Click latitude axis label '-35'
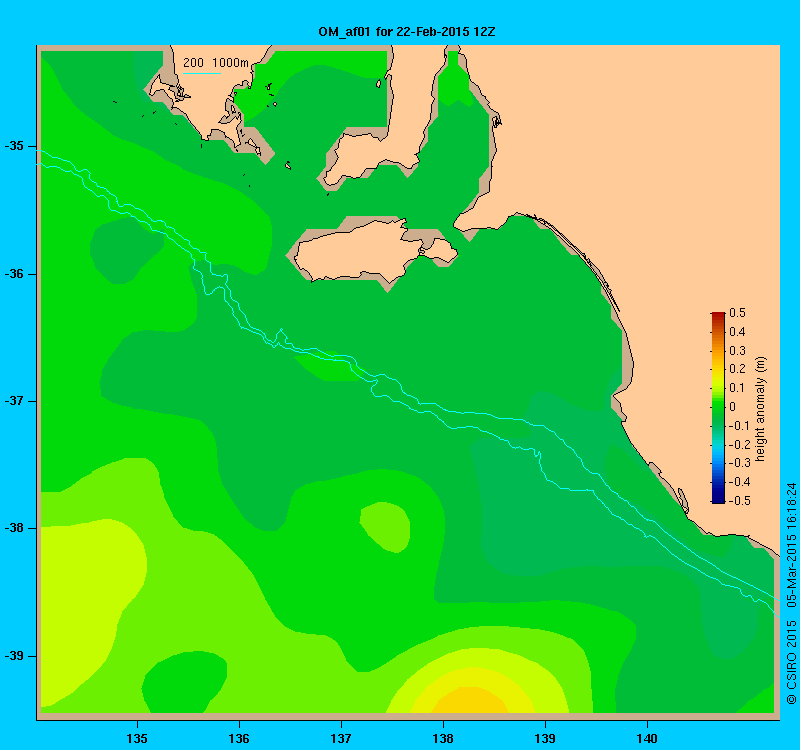Viewport: 800px width, 750px height. tap(14, 146)
